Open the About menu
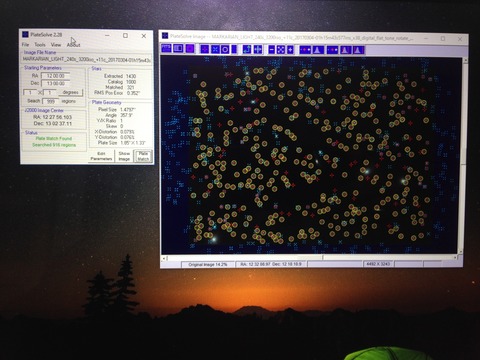The width and height of the screenshot is (480, 360). point(74,45)
